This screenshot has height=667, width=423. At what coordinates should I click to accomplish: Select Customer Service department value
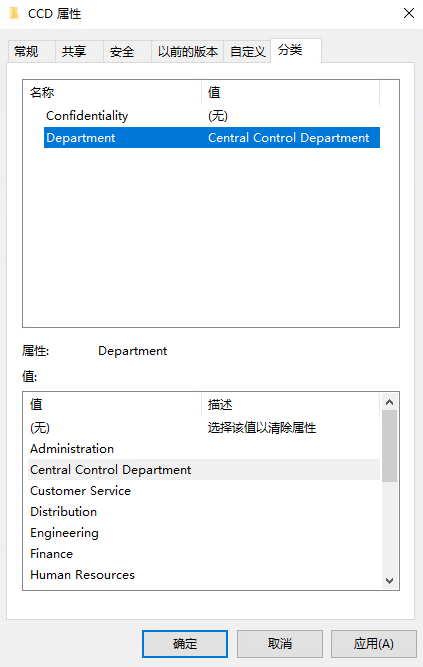204,491
